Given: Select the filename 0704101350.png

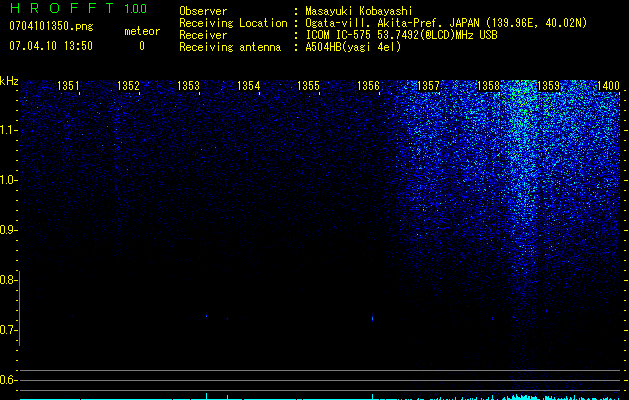Looking at the screenshot, I should [x=51, y=26].
